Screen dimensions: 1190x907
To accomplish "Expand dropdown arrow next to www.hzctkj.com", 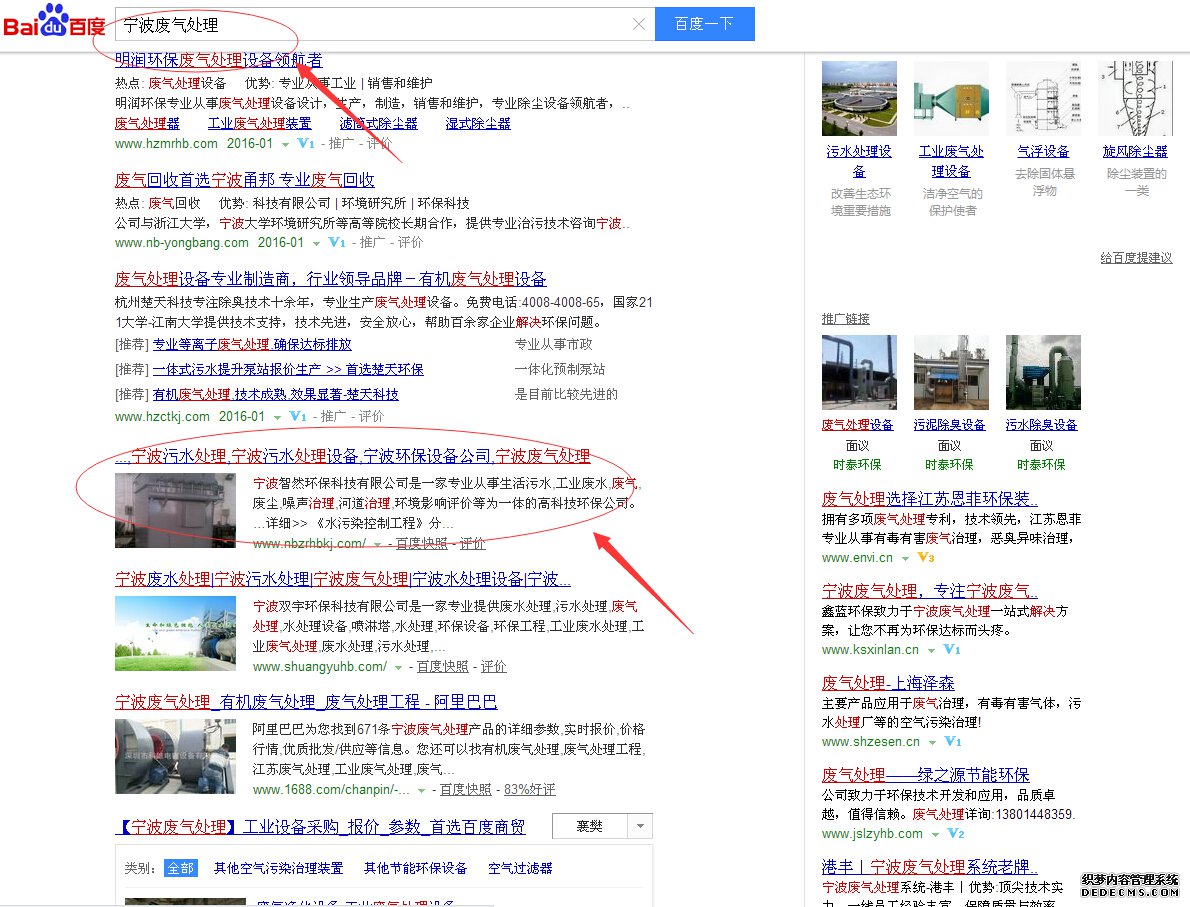I will [277, 417].
